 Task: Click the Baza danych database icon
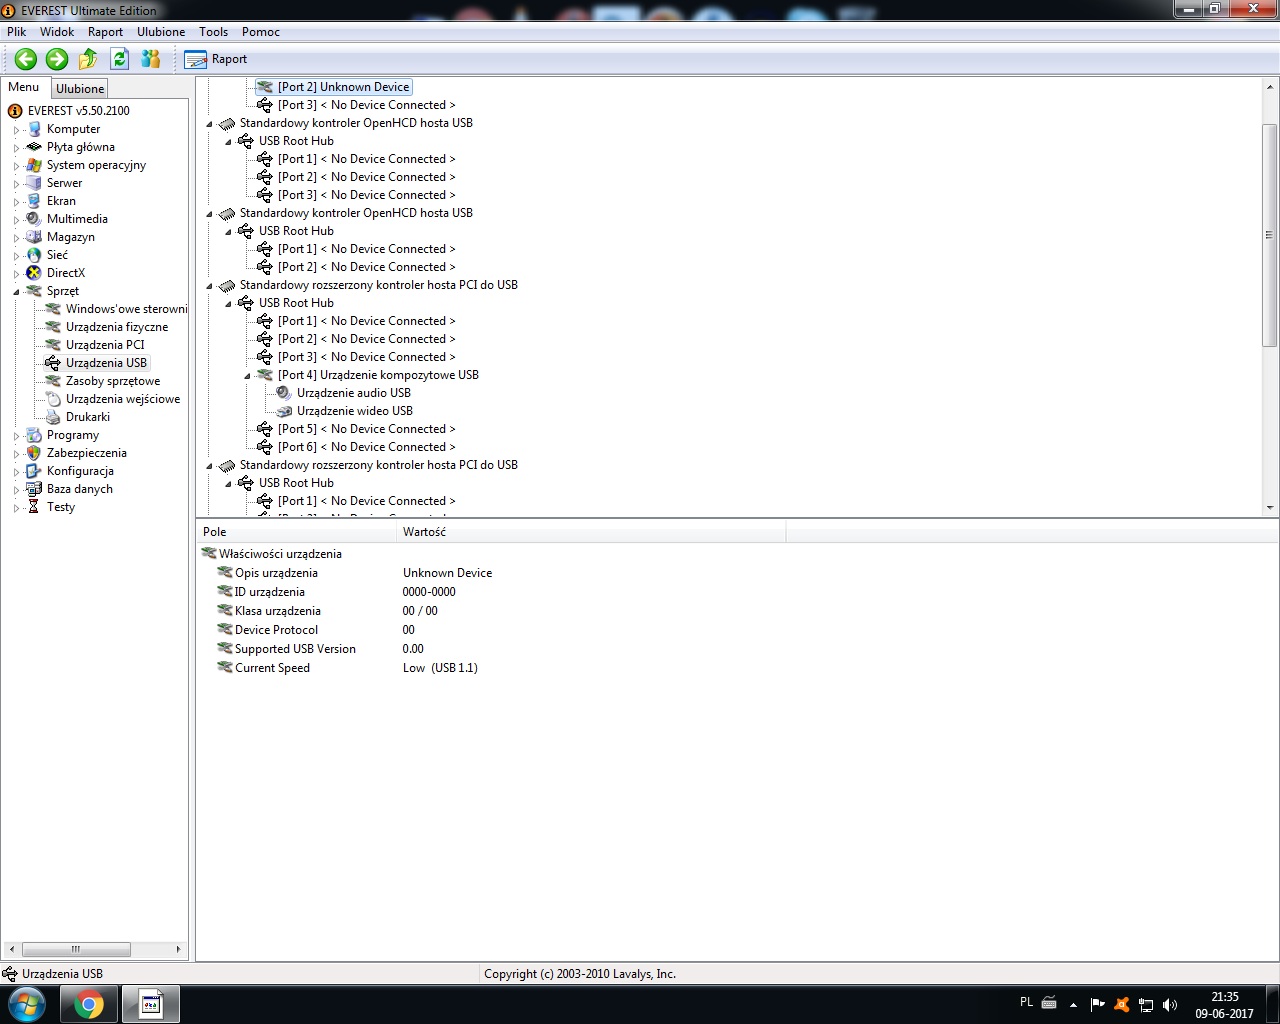(34, 489)
